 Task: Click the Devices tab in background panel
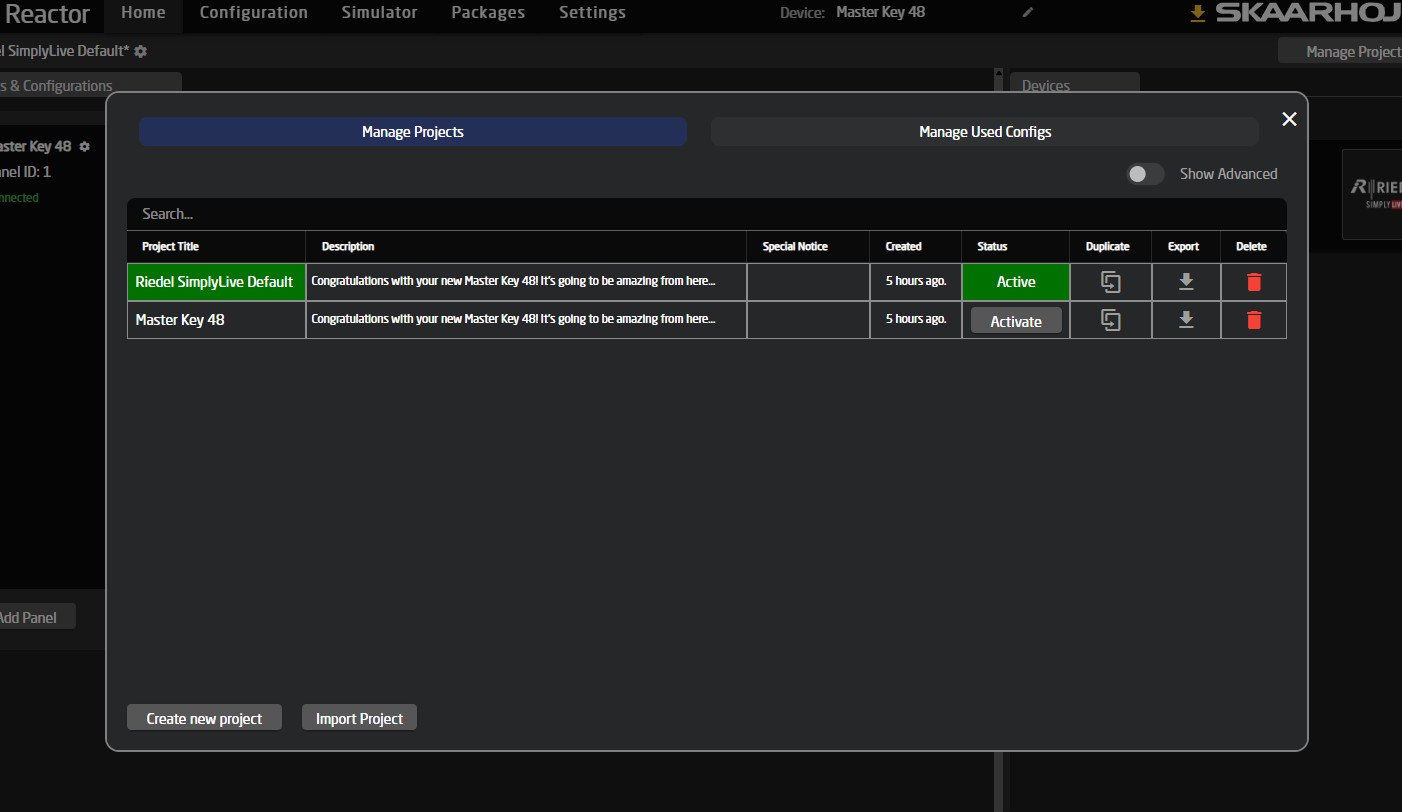pyautogui.click(x=1074, y=85)
